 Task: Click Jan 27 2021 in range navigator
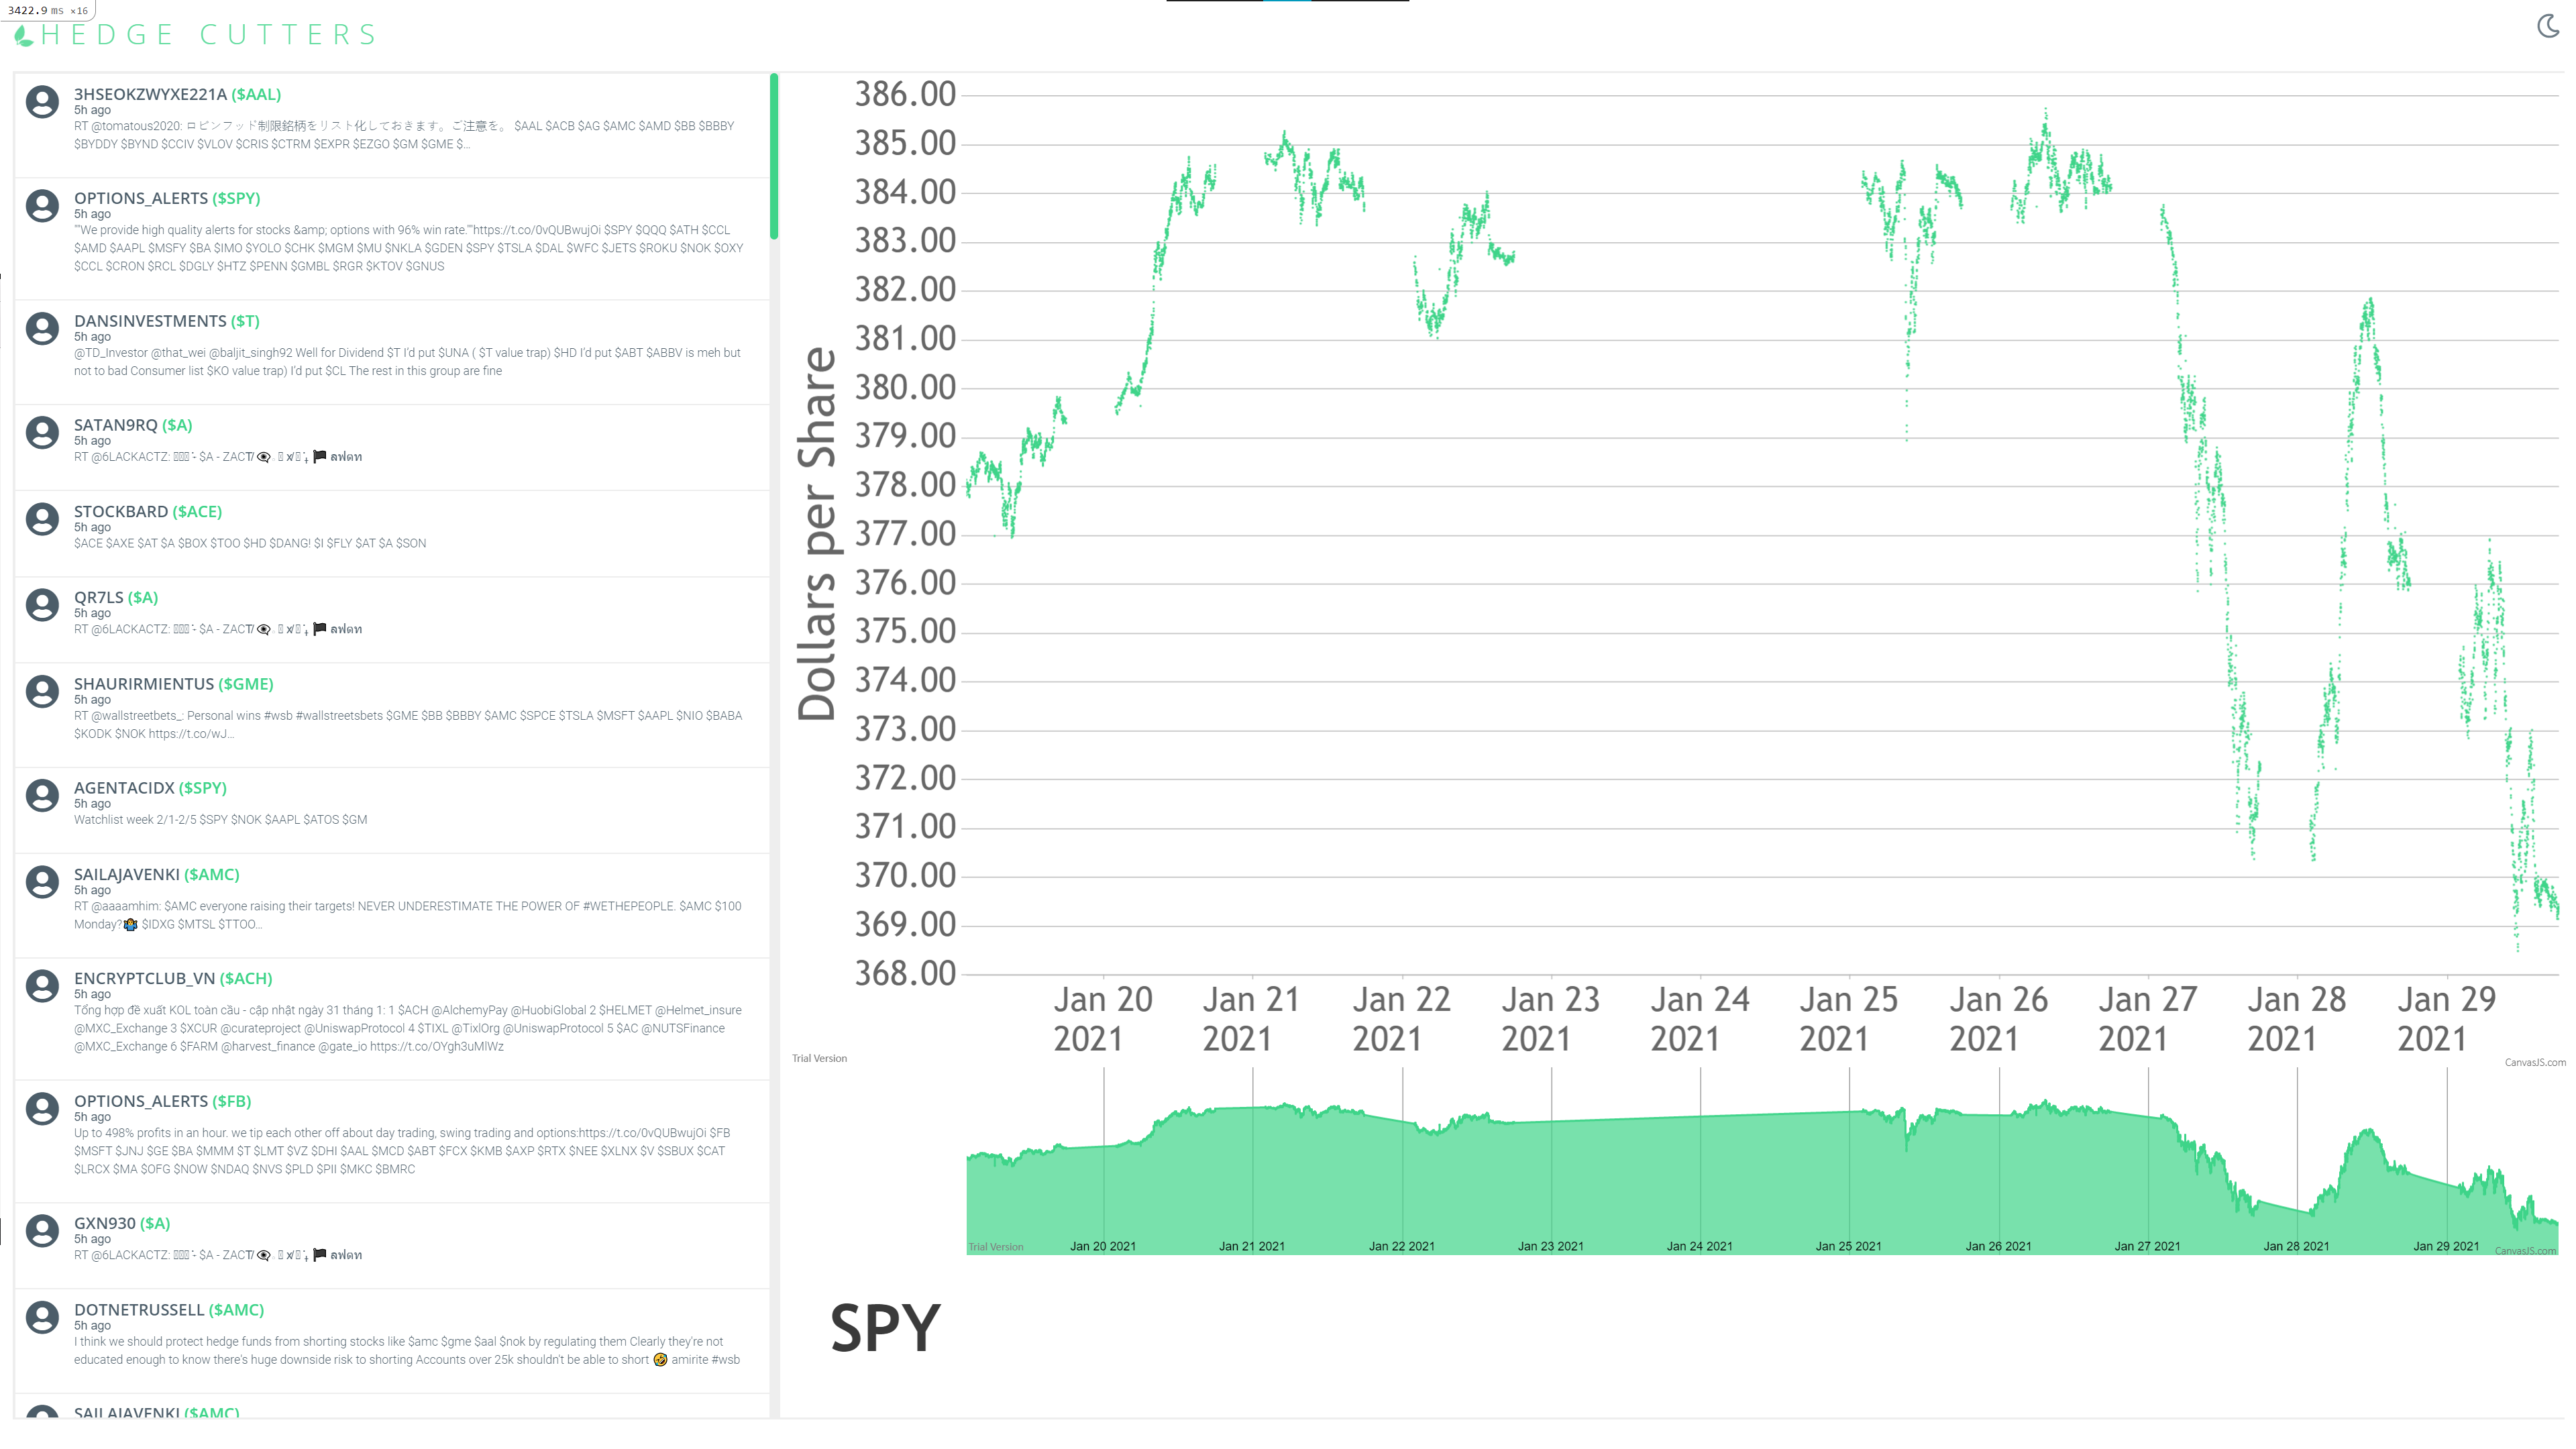click(x=2147, y=1246)
